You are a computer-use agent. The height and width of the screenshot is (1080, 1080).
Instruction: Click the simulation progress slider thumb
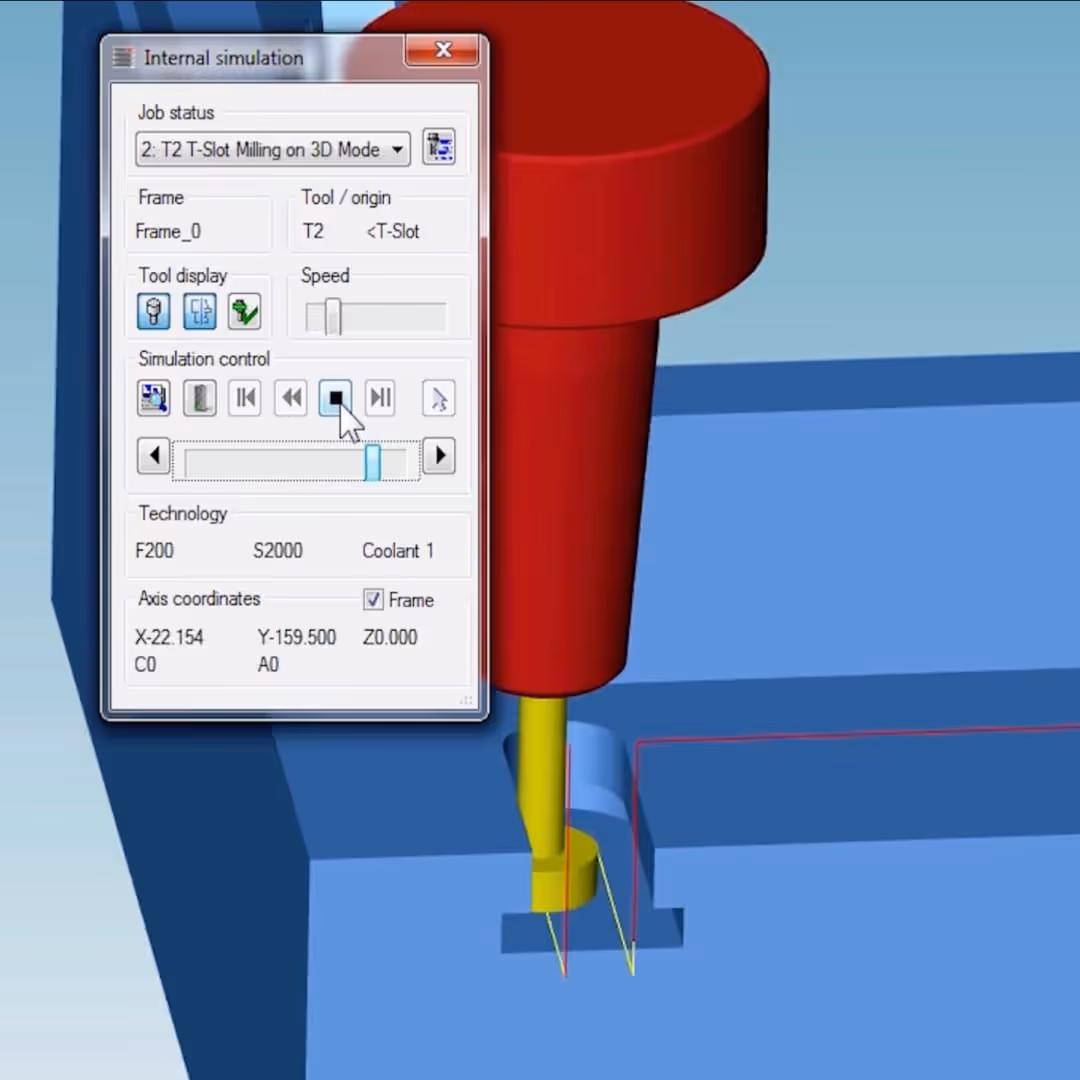click(x=373, y=462)
